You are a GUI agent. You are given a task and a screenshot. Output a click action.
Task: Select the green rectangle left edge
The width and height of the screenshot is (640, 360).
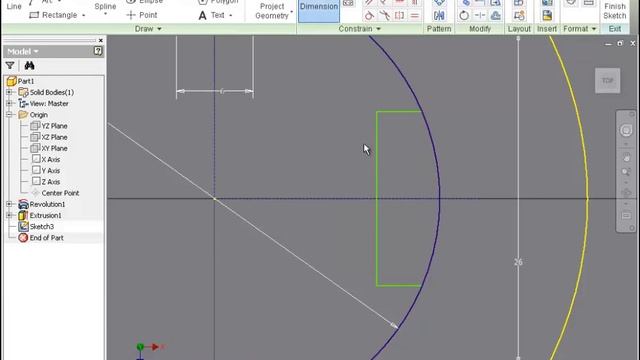(377, 198)
